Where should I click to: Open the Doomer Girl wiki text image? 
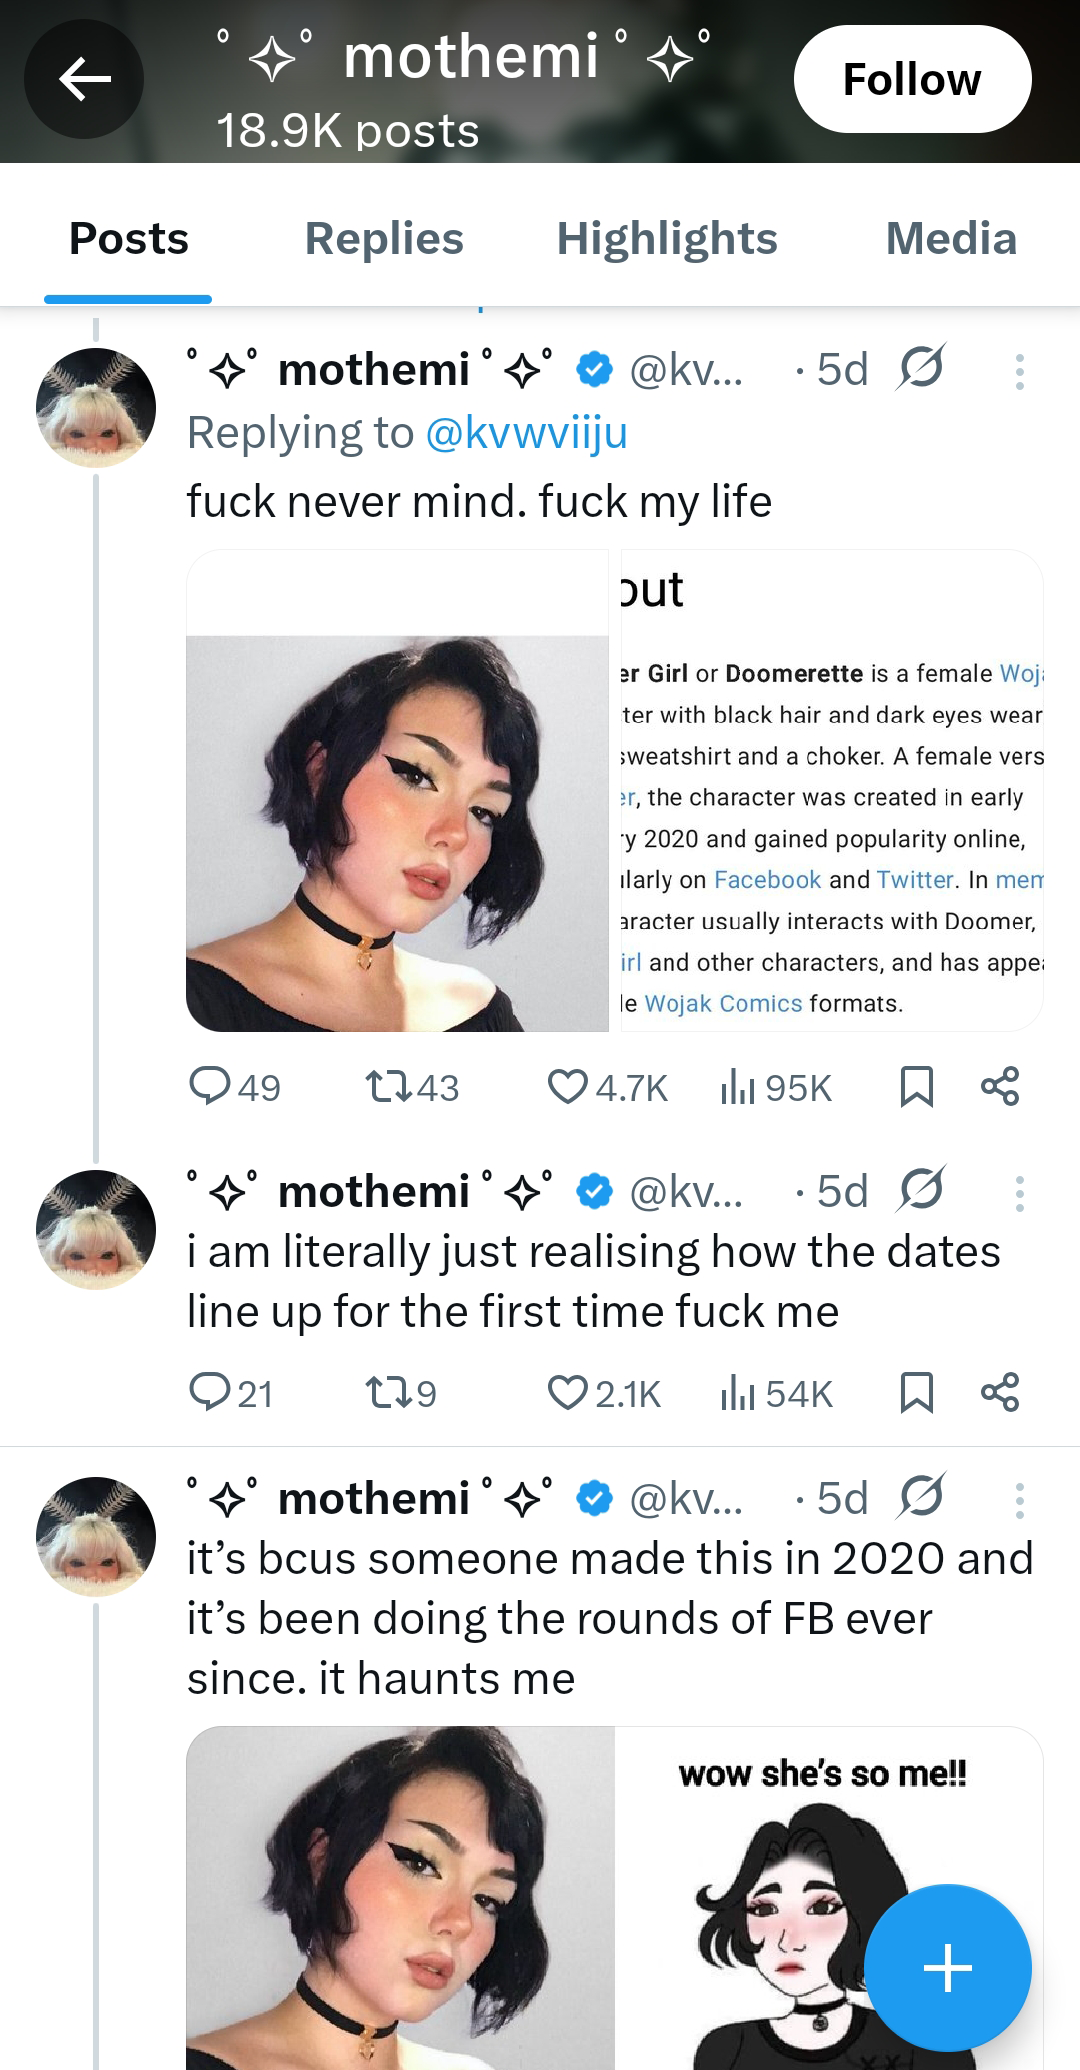tap(831, 790)
